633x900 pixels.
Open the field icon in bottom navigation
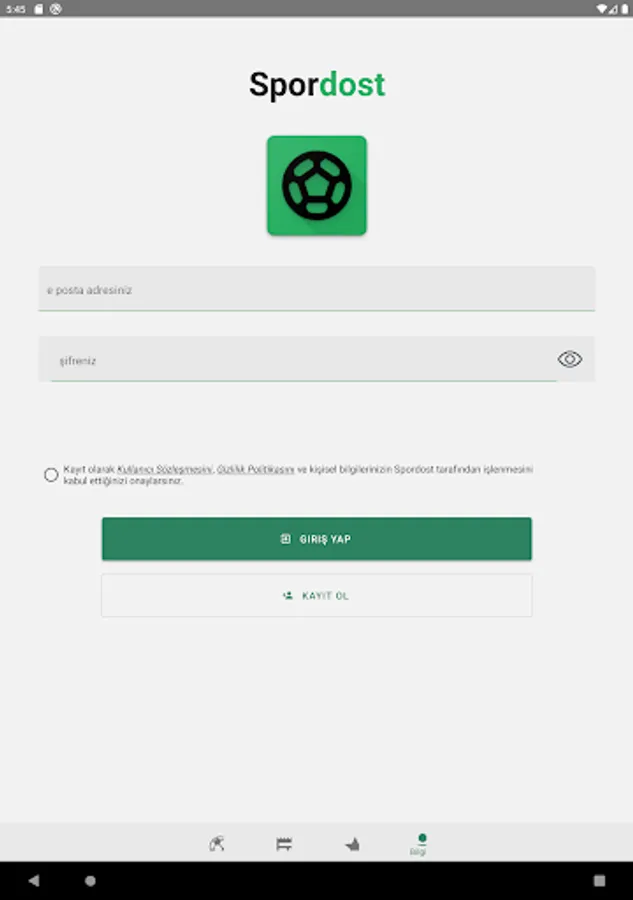(x=284, y=844)
